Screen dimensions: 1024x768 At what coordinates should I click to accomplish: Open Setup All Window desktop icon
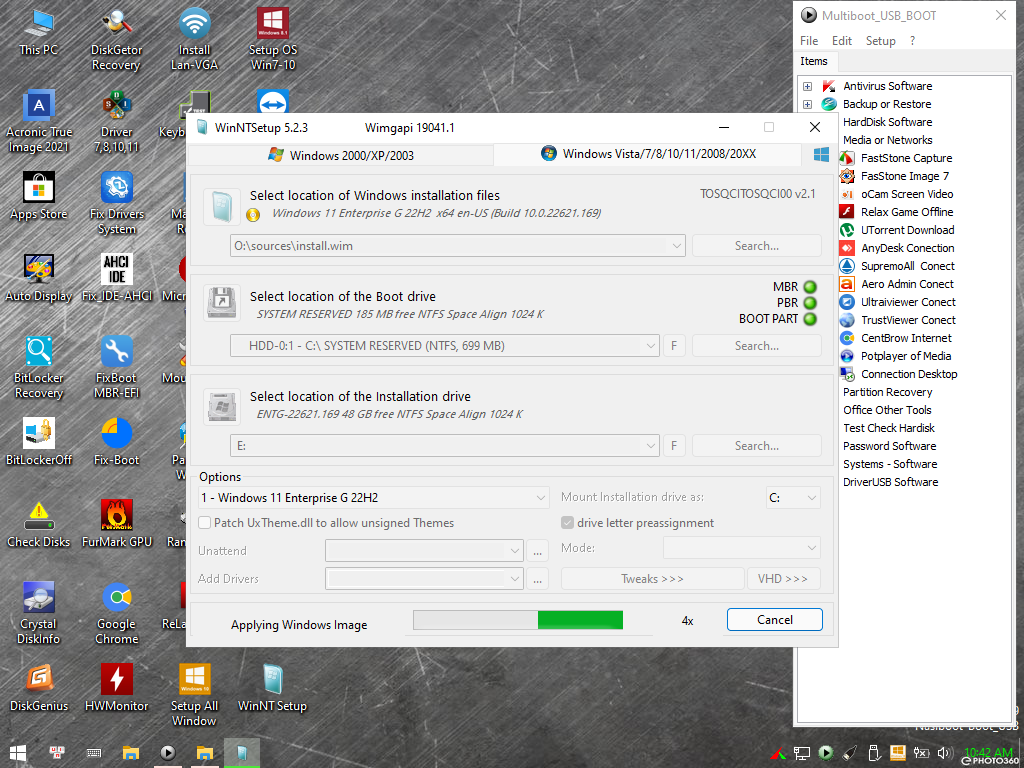(x=194, y=696)
